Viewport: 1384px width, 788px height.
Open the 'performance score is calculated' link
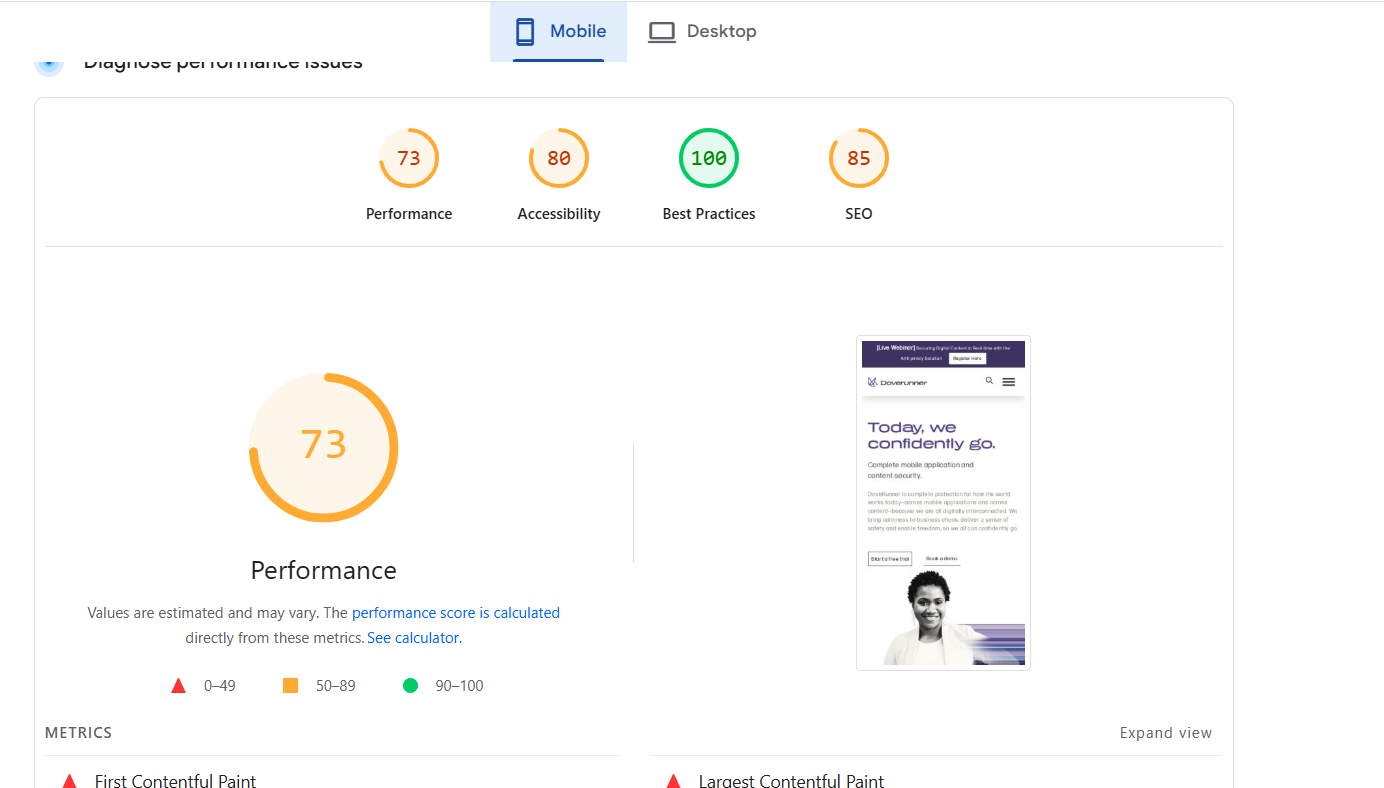(455, 613)
